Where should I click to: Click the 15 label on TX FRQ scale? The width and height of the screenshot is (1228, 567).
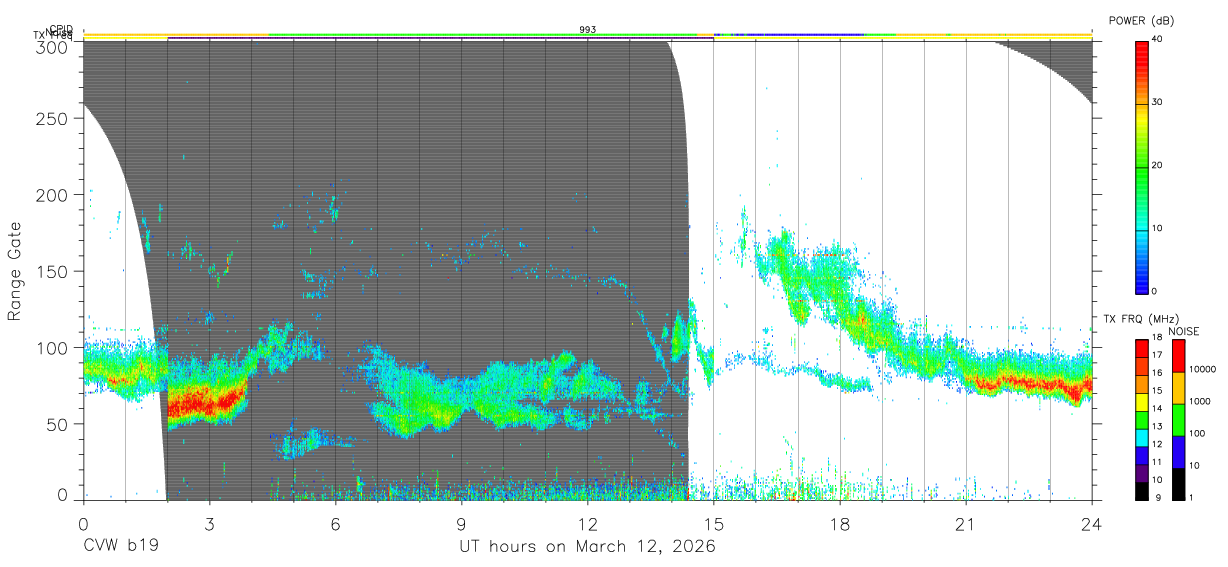point(1156,391)
